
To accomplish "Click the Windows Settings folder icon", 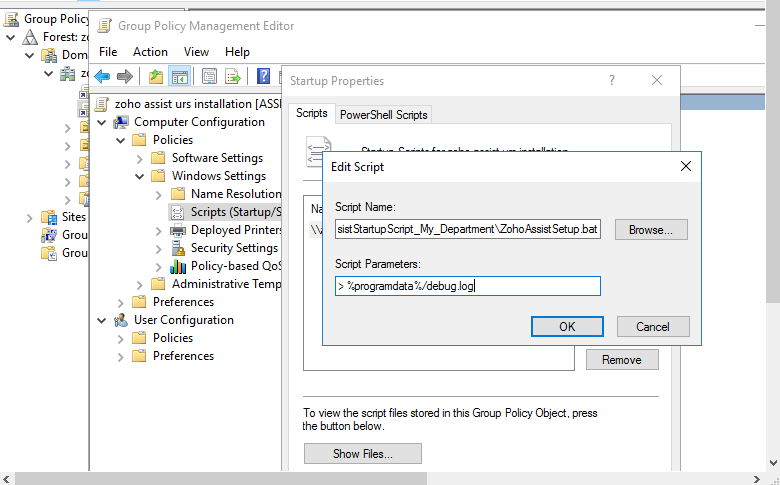I will click(x=158, y=176).
